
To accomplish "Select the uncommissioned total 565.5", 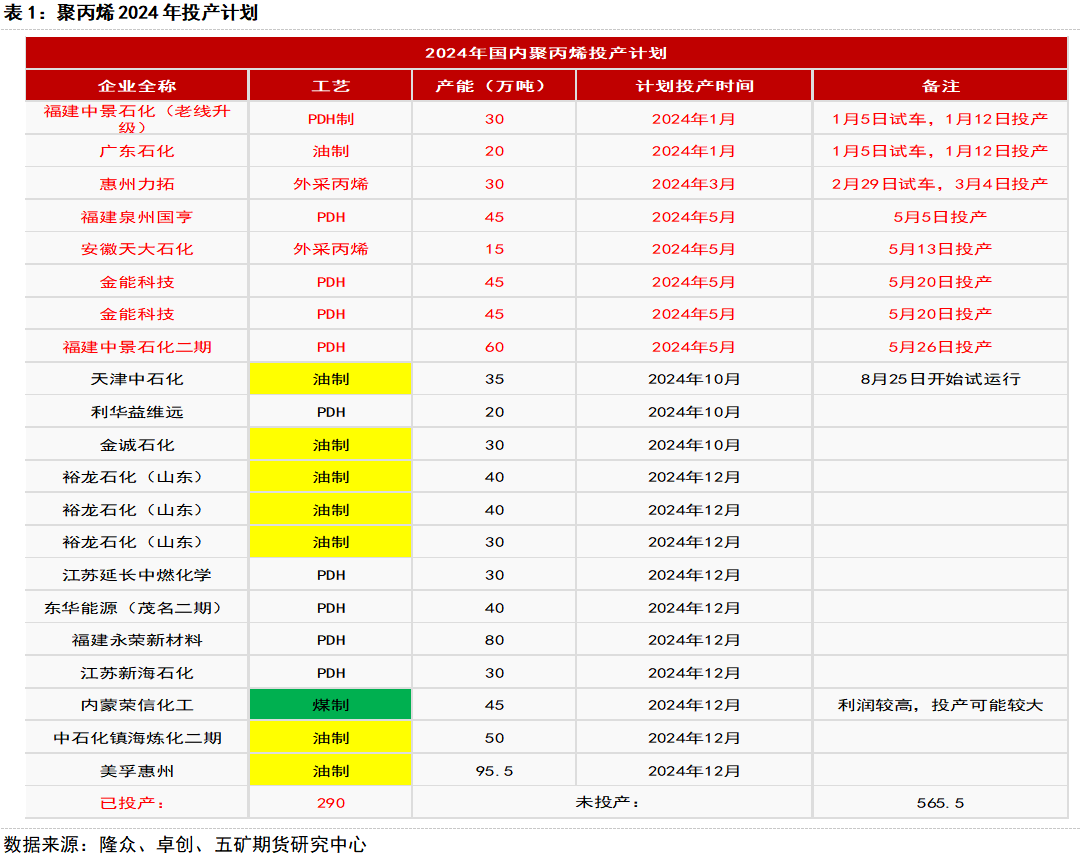I will coord(940,803).
